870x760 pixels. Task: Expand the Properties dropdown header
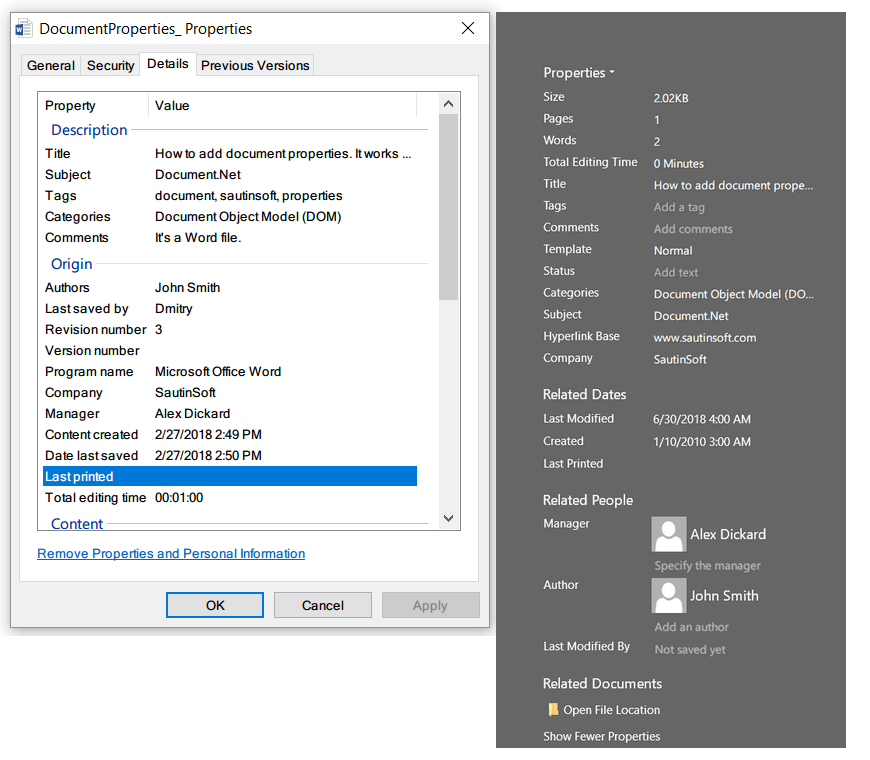[578, 73]
